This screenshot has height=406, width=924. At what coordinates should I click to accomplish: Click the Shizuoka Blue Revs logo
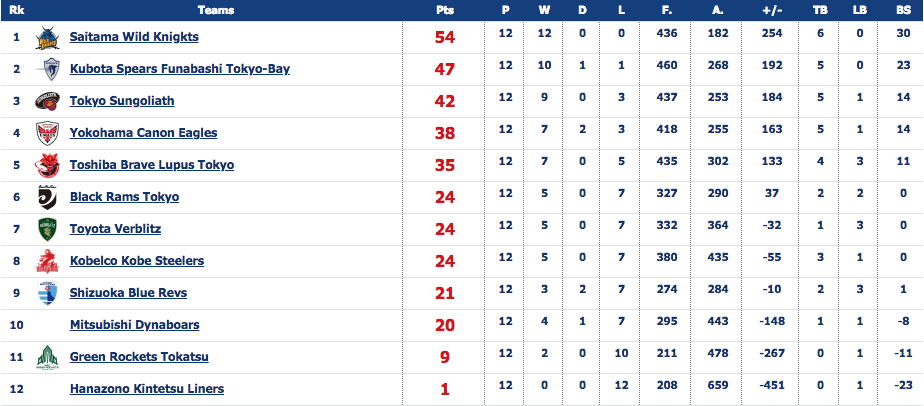tap(47, 293)
